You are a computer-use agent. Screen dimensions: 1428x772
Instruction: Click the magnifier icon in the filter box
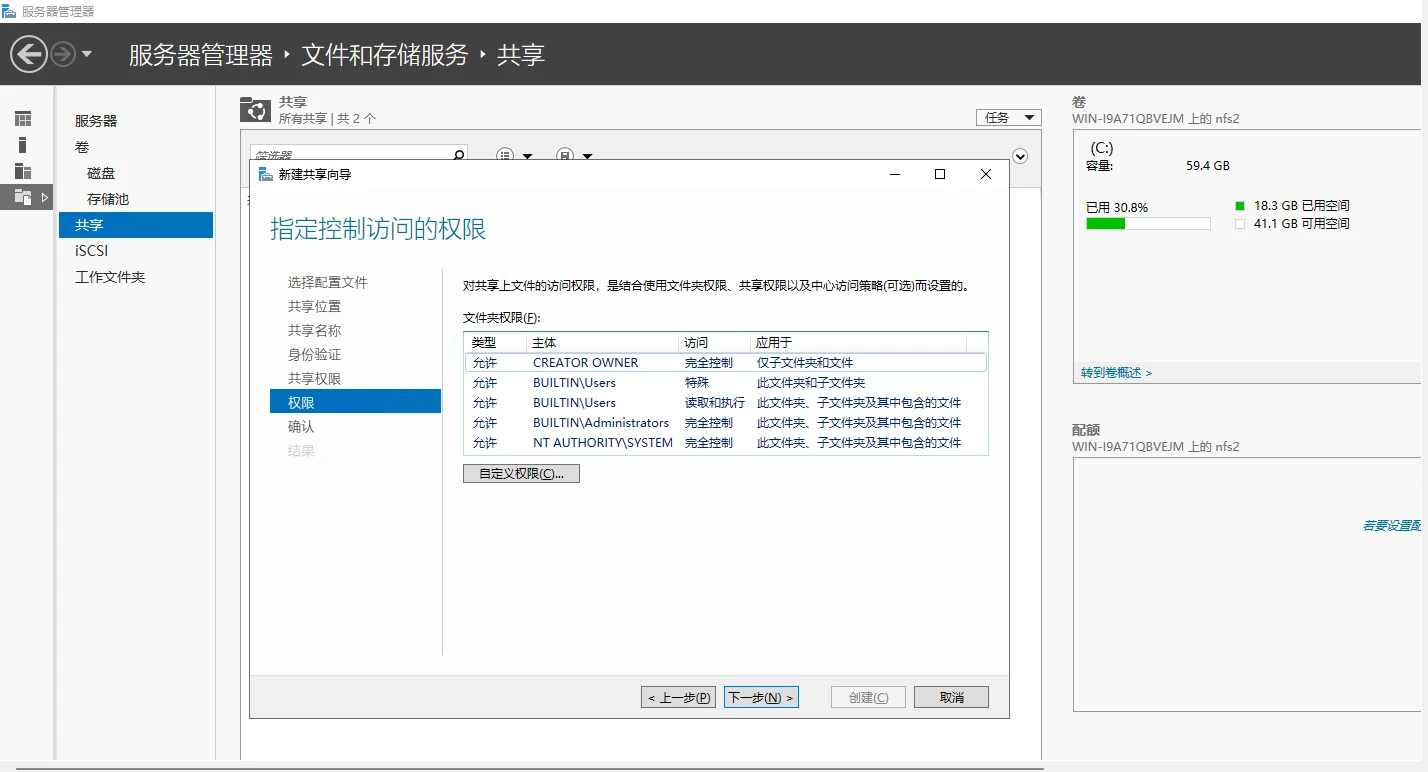[x=459, y=155]
